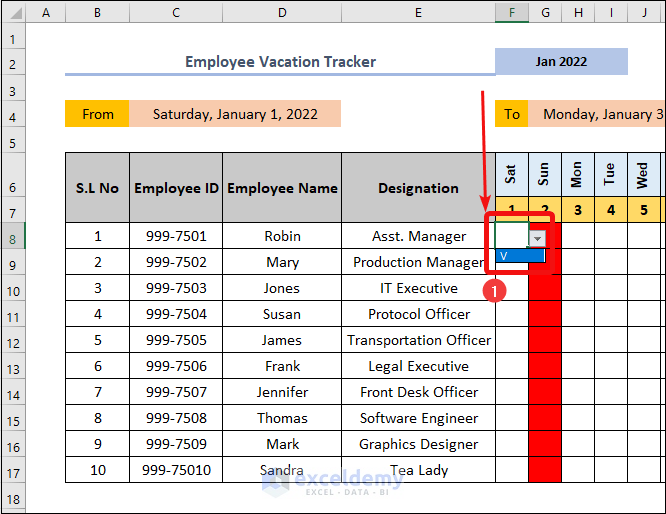This screenshot has height=514, width=666.
Task: Click the select-all corner of the sheet
Action: coord(12,13)
